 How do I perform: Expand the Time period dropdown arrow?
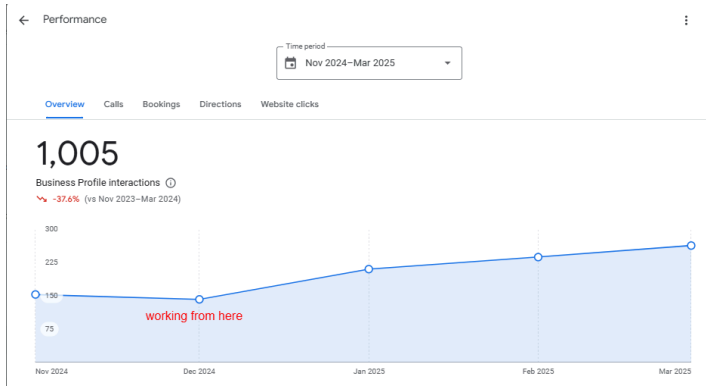pyautogui.click(x=448, y=63)
